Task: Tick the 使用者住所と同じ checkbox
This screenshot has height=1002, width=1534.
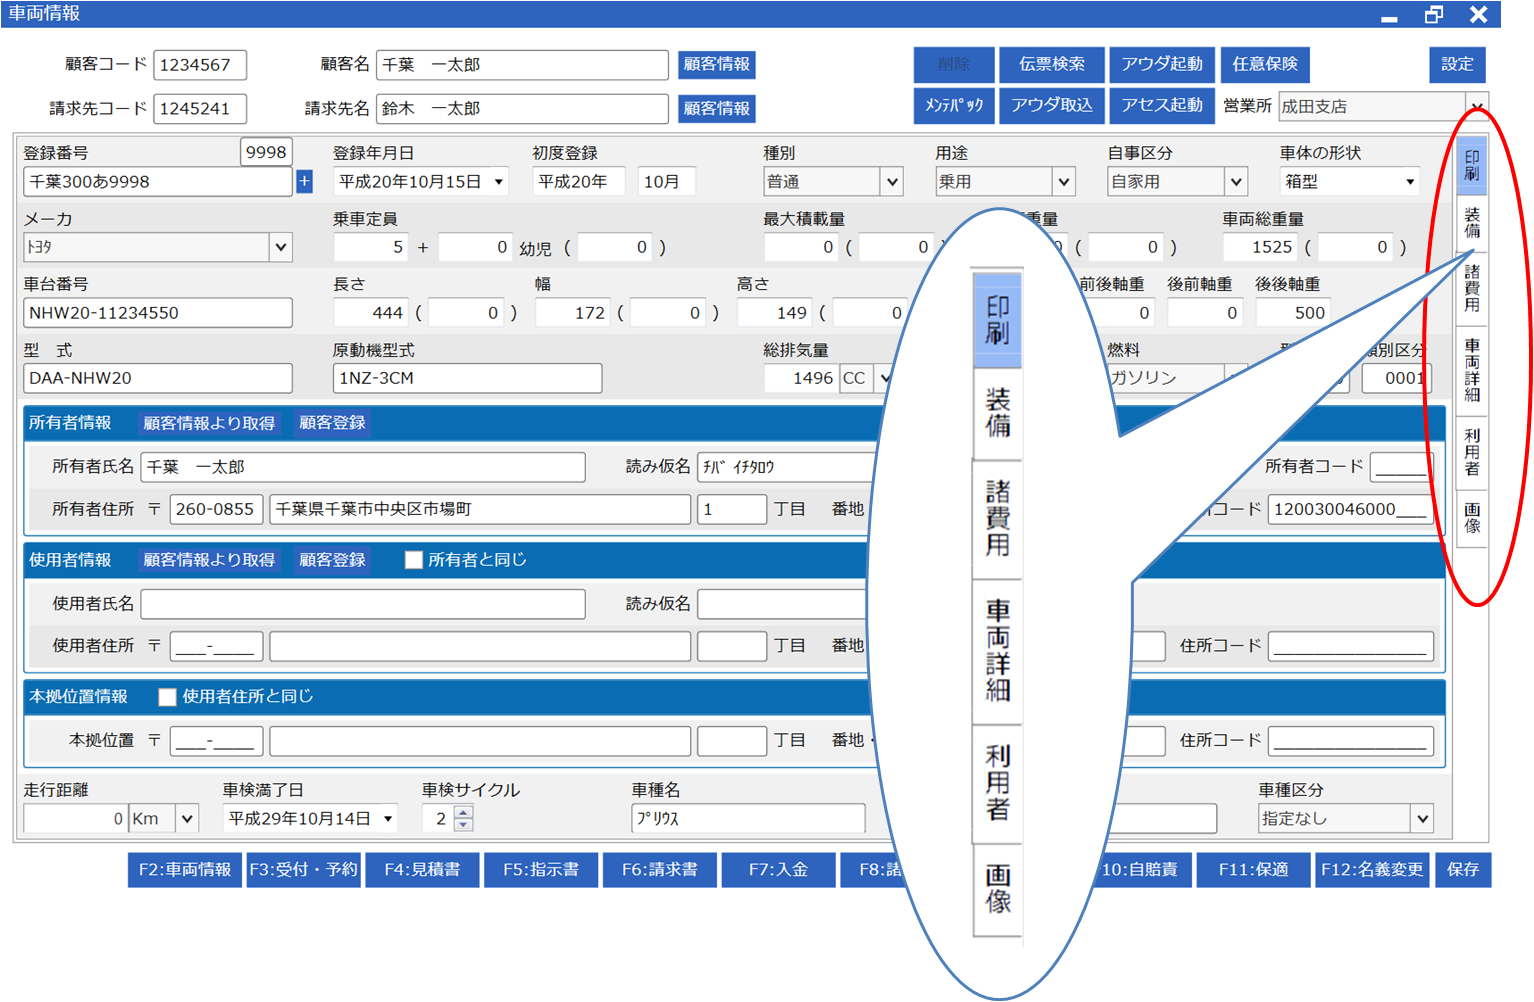Action: [167, 697]
